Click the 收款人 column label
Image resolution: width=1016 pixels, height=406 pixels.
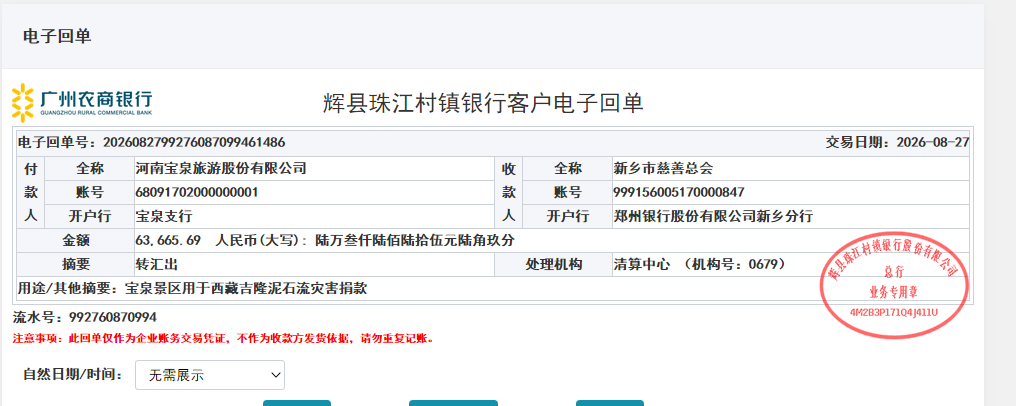click(508, 192)
